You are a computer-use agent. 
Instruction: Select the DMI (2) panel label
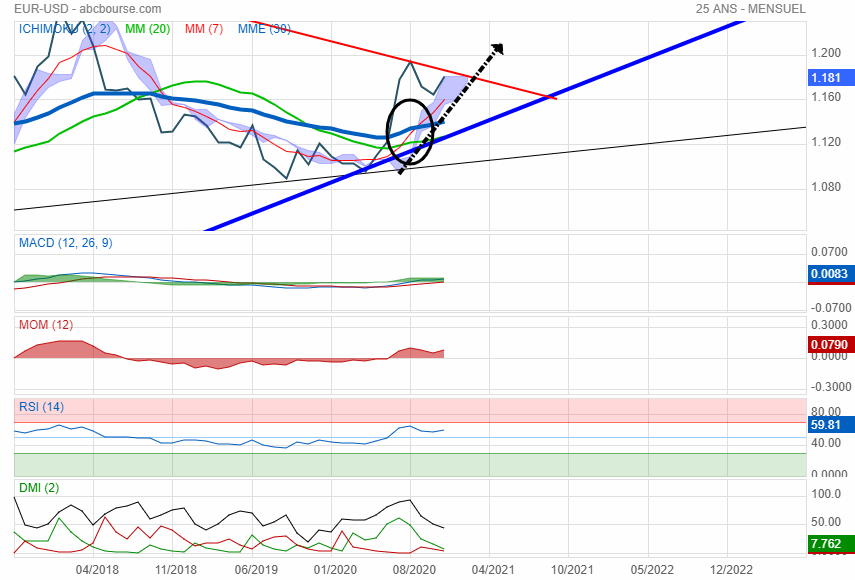tap(39, 488)
